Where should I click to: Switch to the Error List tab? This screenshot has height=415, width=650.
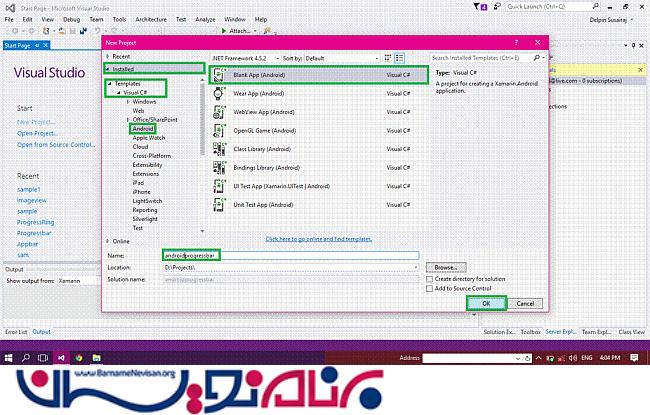click(16, 332)
